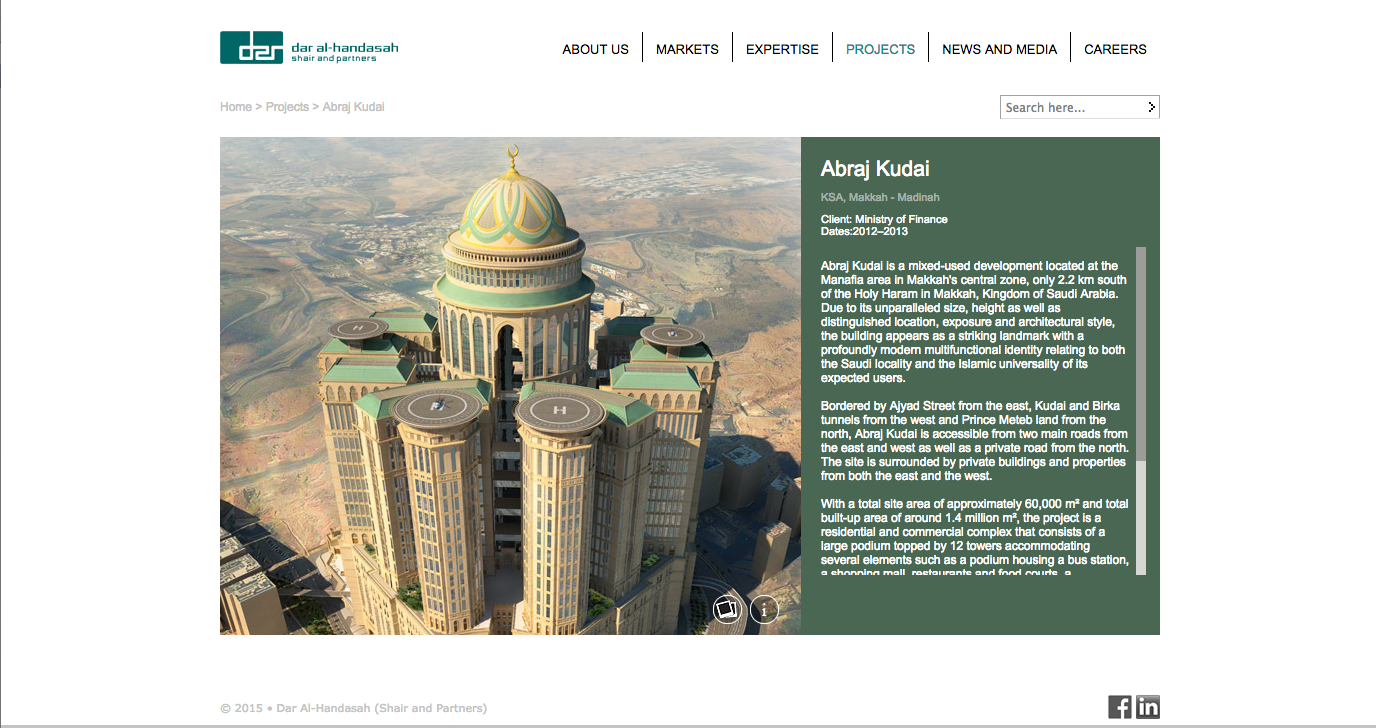
Task: Click scrollbar track below the thumb
Action: coord(1141,520)
